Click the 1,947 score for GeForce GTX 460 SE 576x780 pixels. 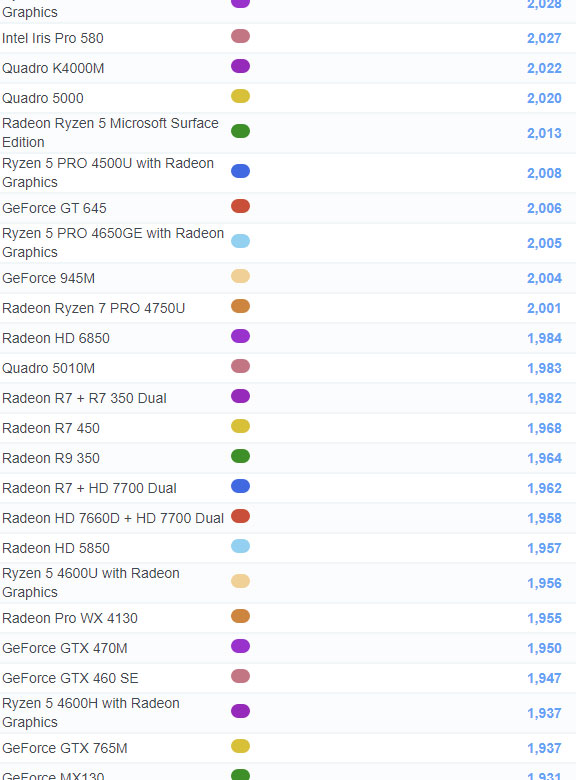pyautogui.click(x=544, y=678)
